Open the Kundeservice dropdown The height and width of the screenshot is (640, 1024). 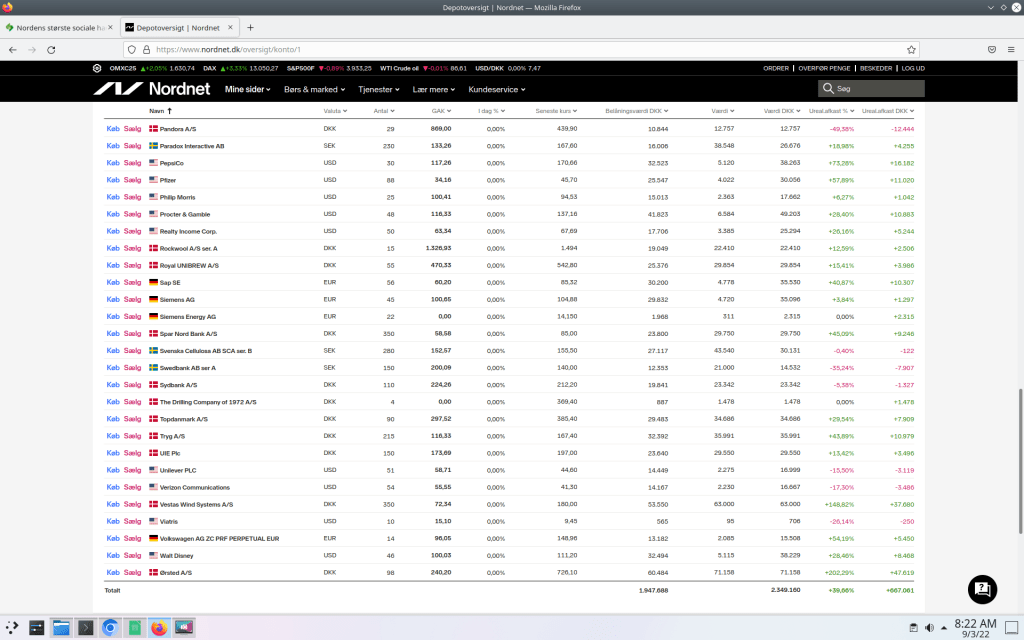[x=497, y=89]
